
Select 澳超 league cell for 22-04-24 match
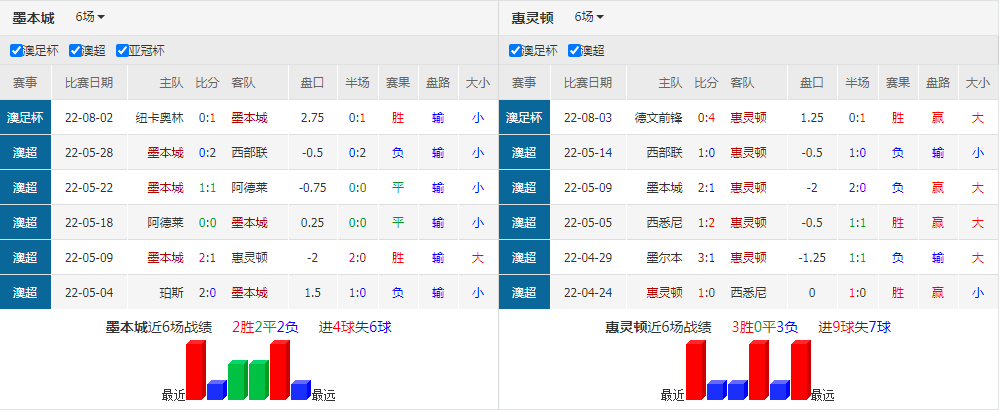tap(524, 293)
